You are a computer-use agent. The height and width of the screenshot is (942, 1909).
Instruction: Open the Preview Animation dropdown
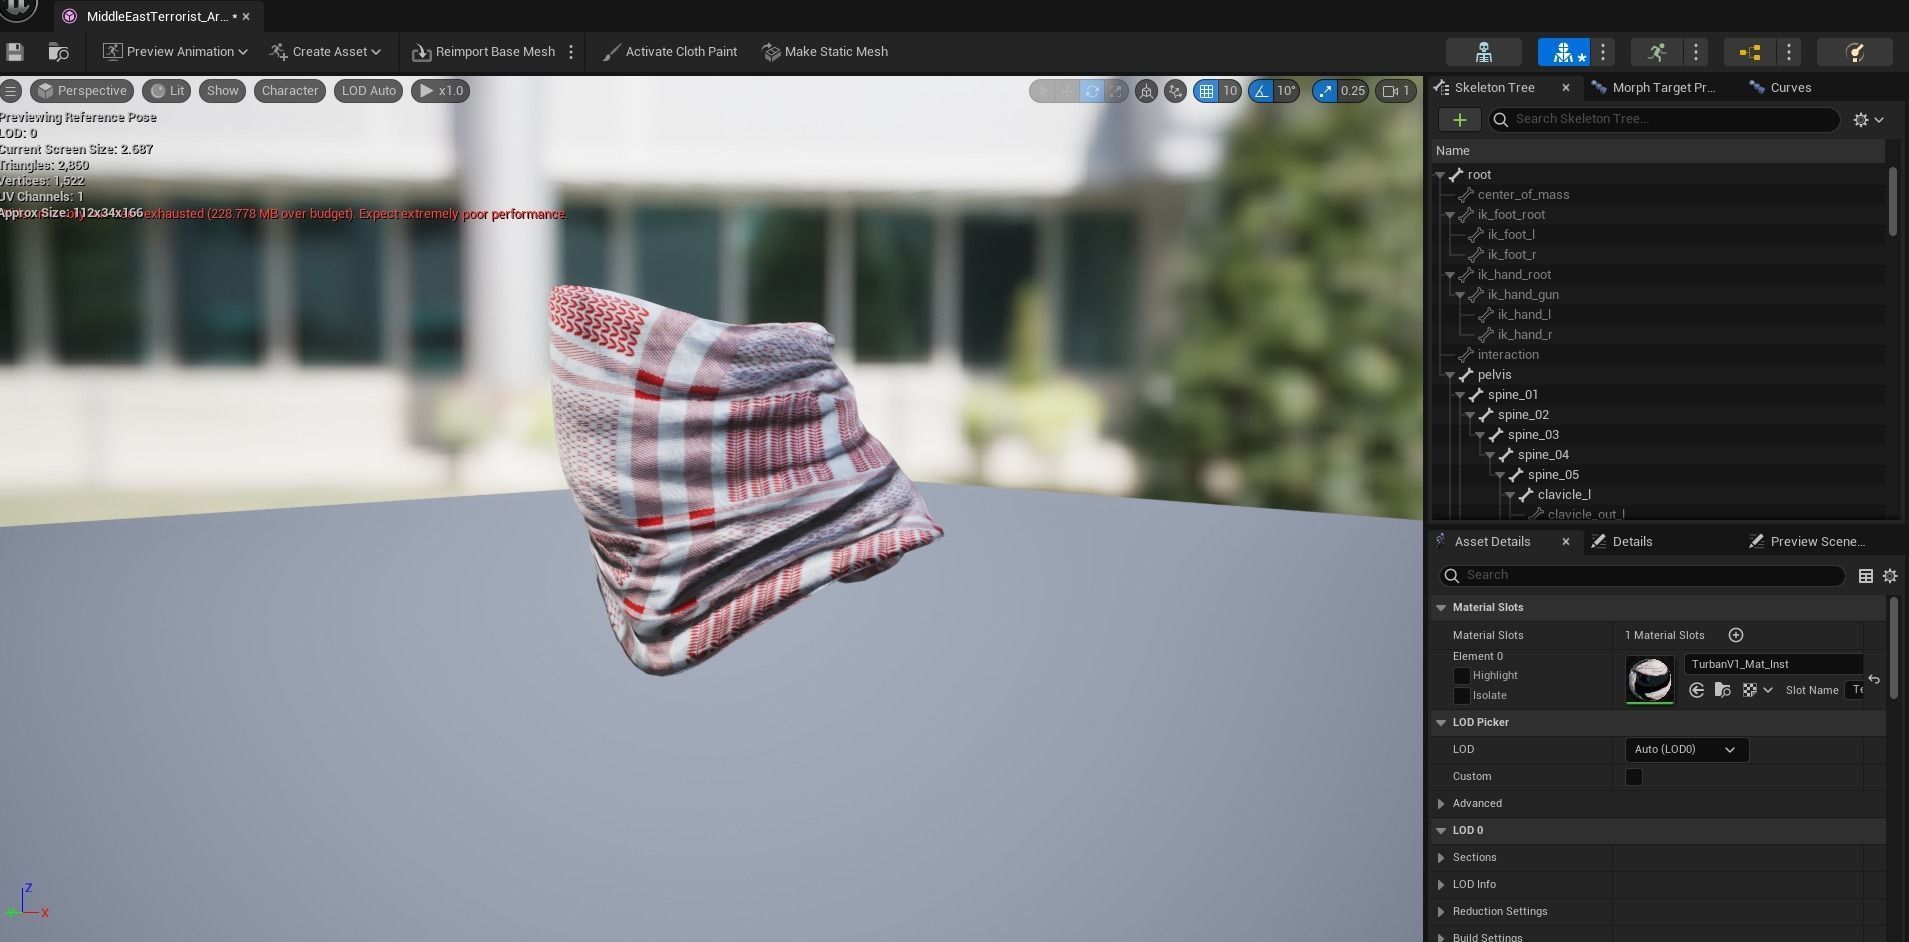click(x=175, y=52)
